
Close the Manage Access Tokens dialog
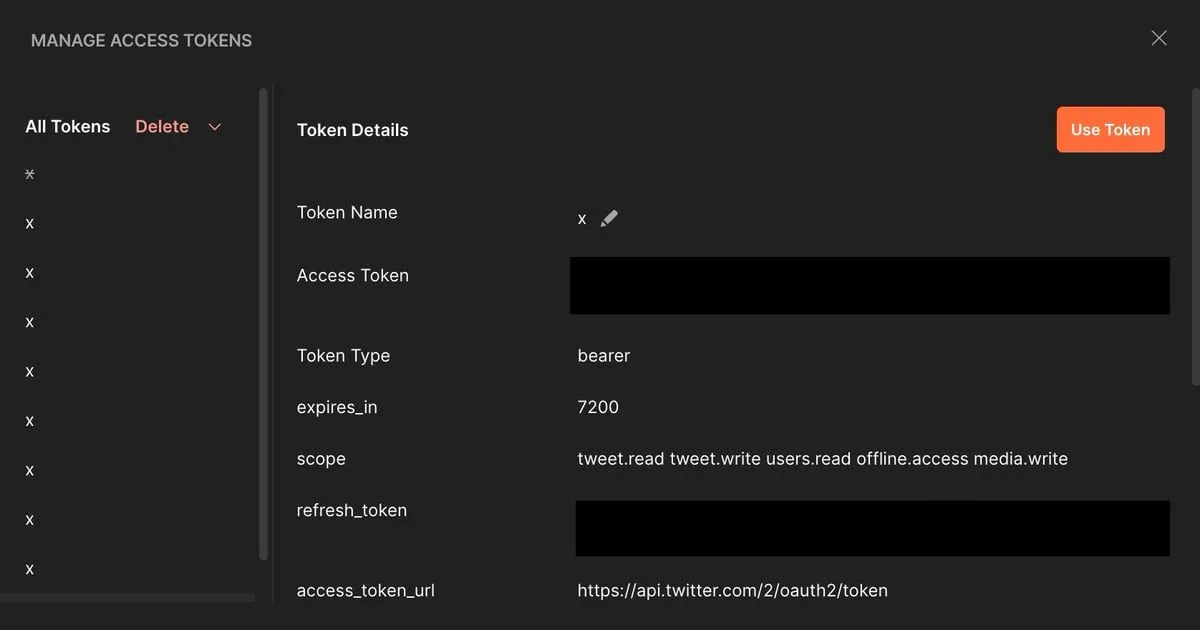[x=1158, y=38]
